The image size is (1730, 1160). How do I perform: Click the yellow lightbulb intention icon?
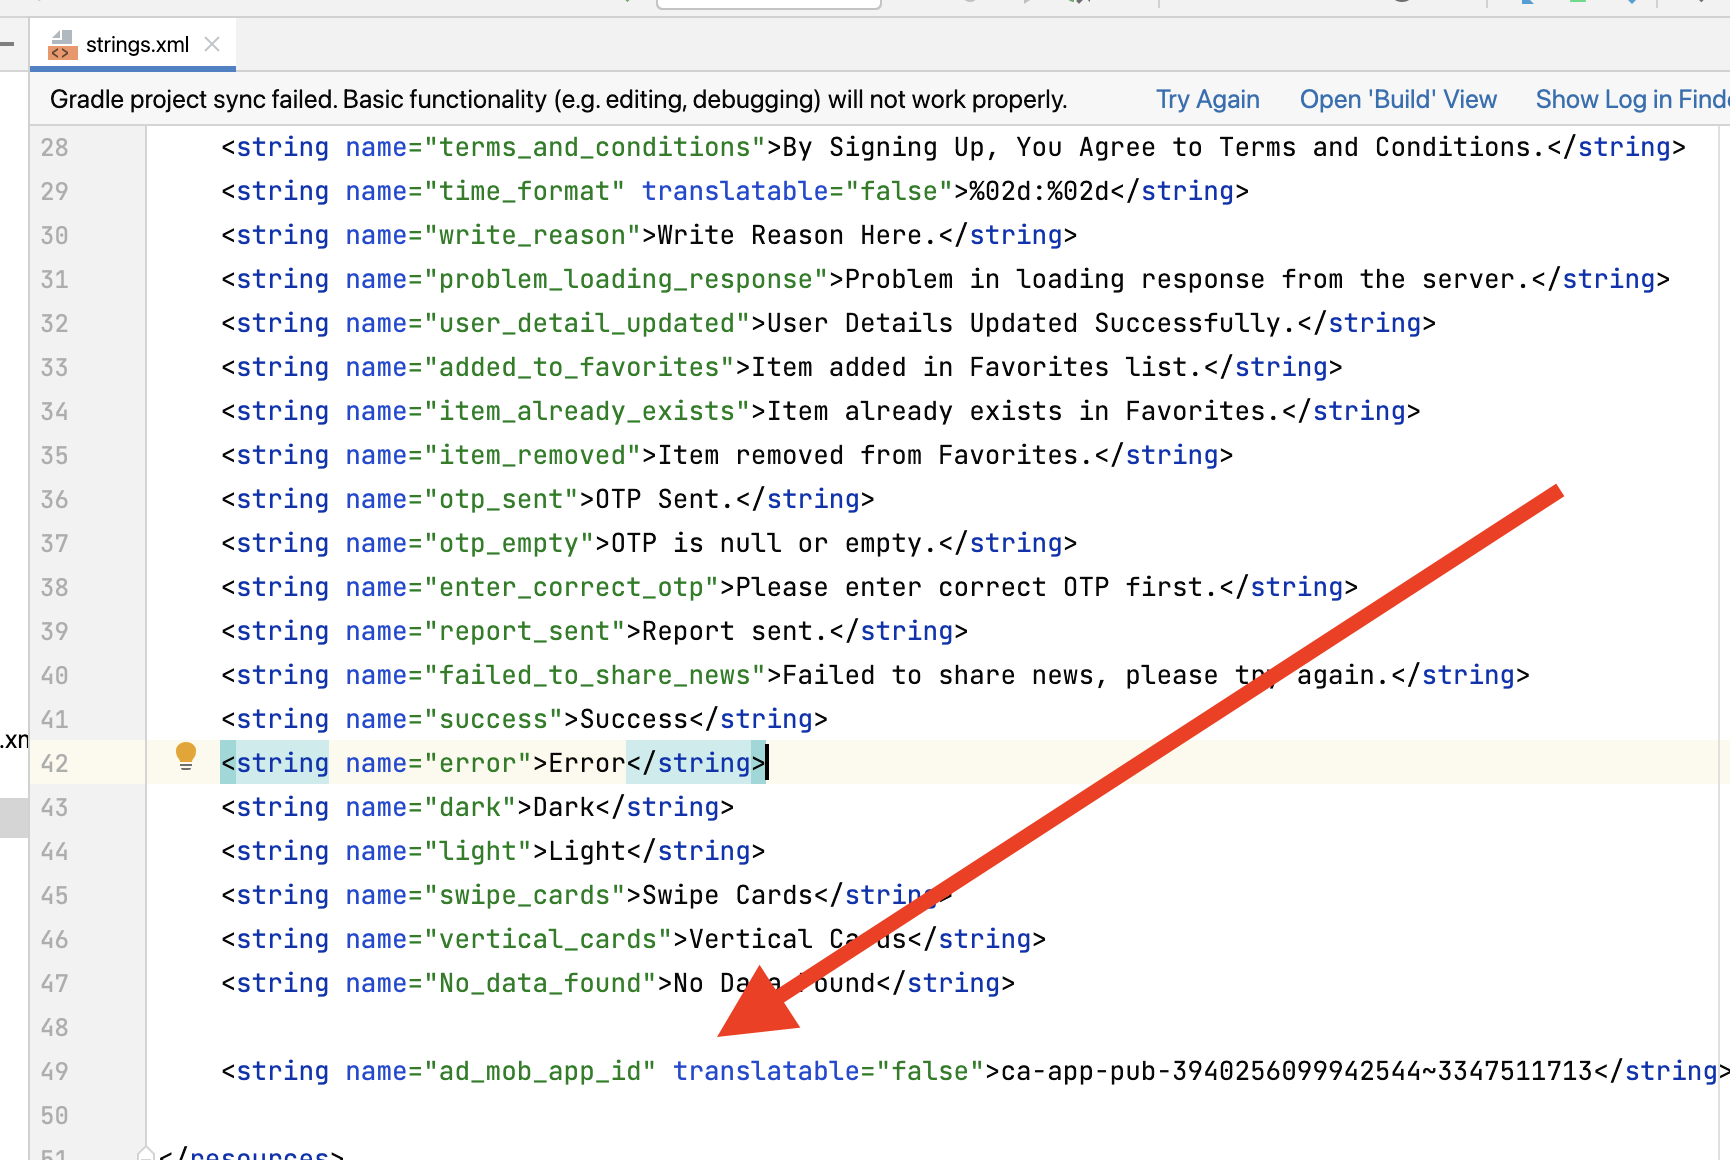pos(186,756)
